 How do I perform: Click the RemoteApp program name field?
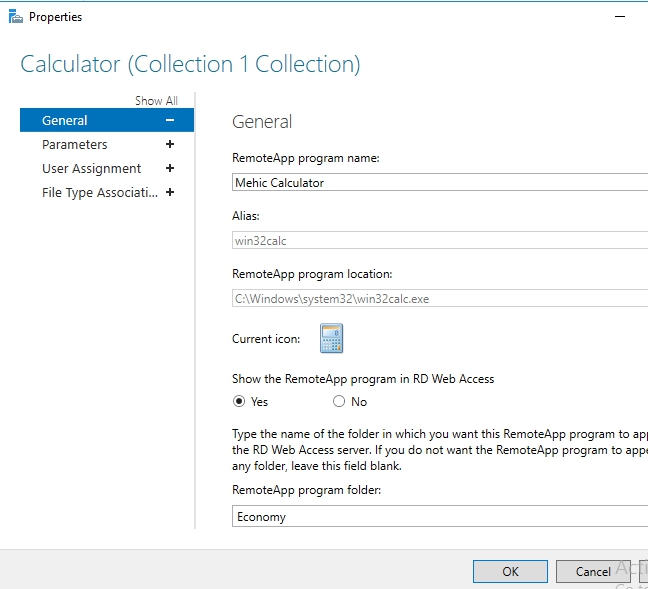click(440, 182)
